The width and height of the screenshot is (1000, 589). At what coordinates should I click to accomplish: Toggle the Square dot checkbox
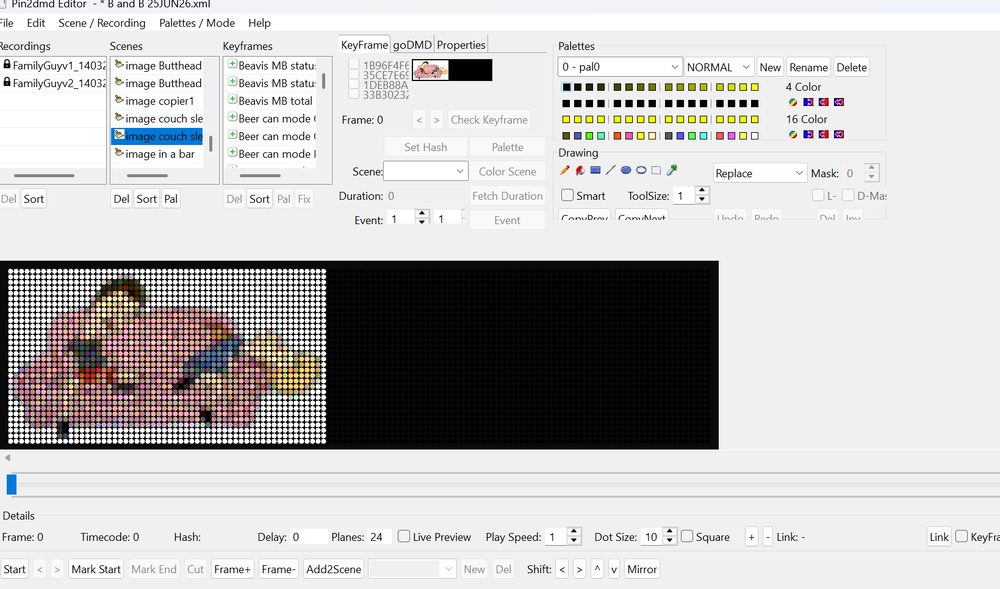(x=687, y=537)
